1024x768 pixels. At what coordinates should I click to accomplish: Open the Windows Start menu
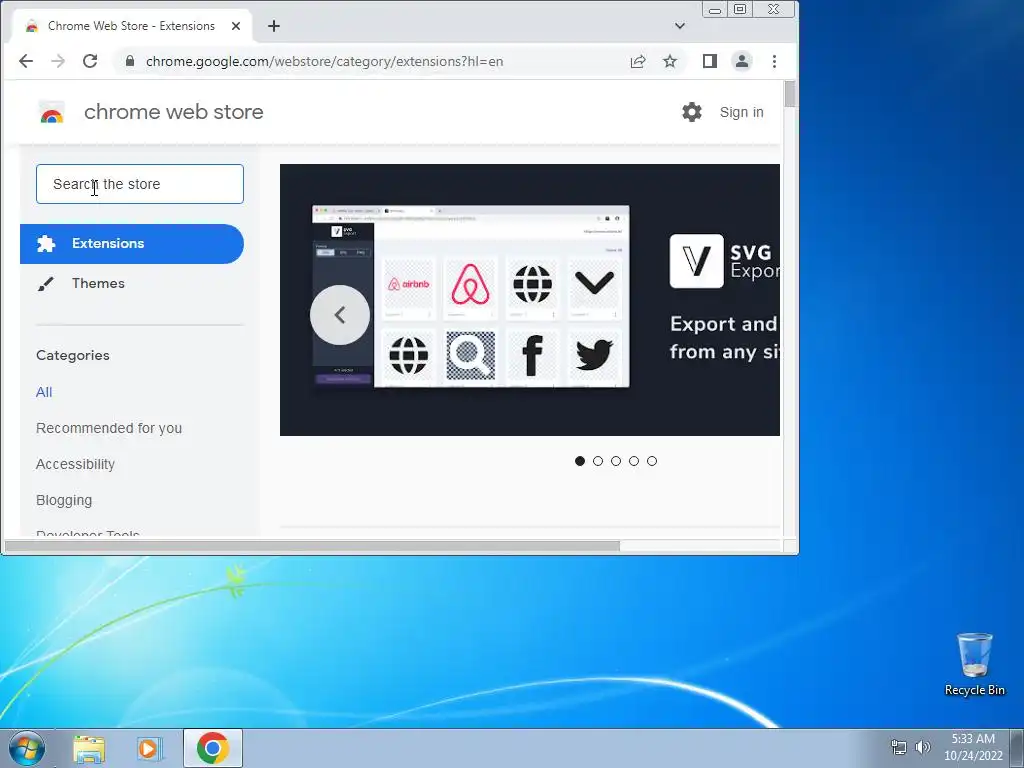click(27, 748)
